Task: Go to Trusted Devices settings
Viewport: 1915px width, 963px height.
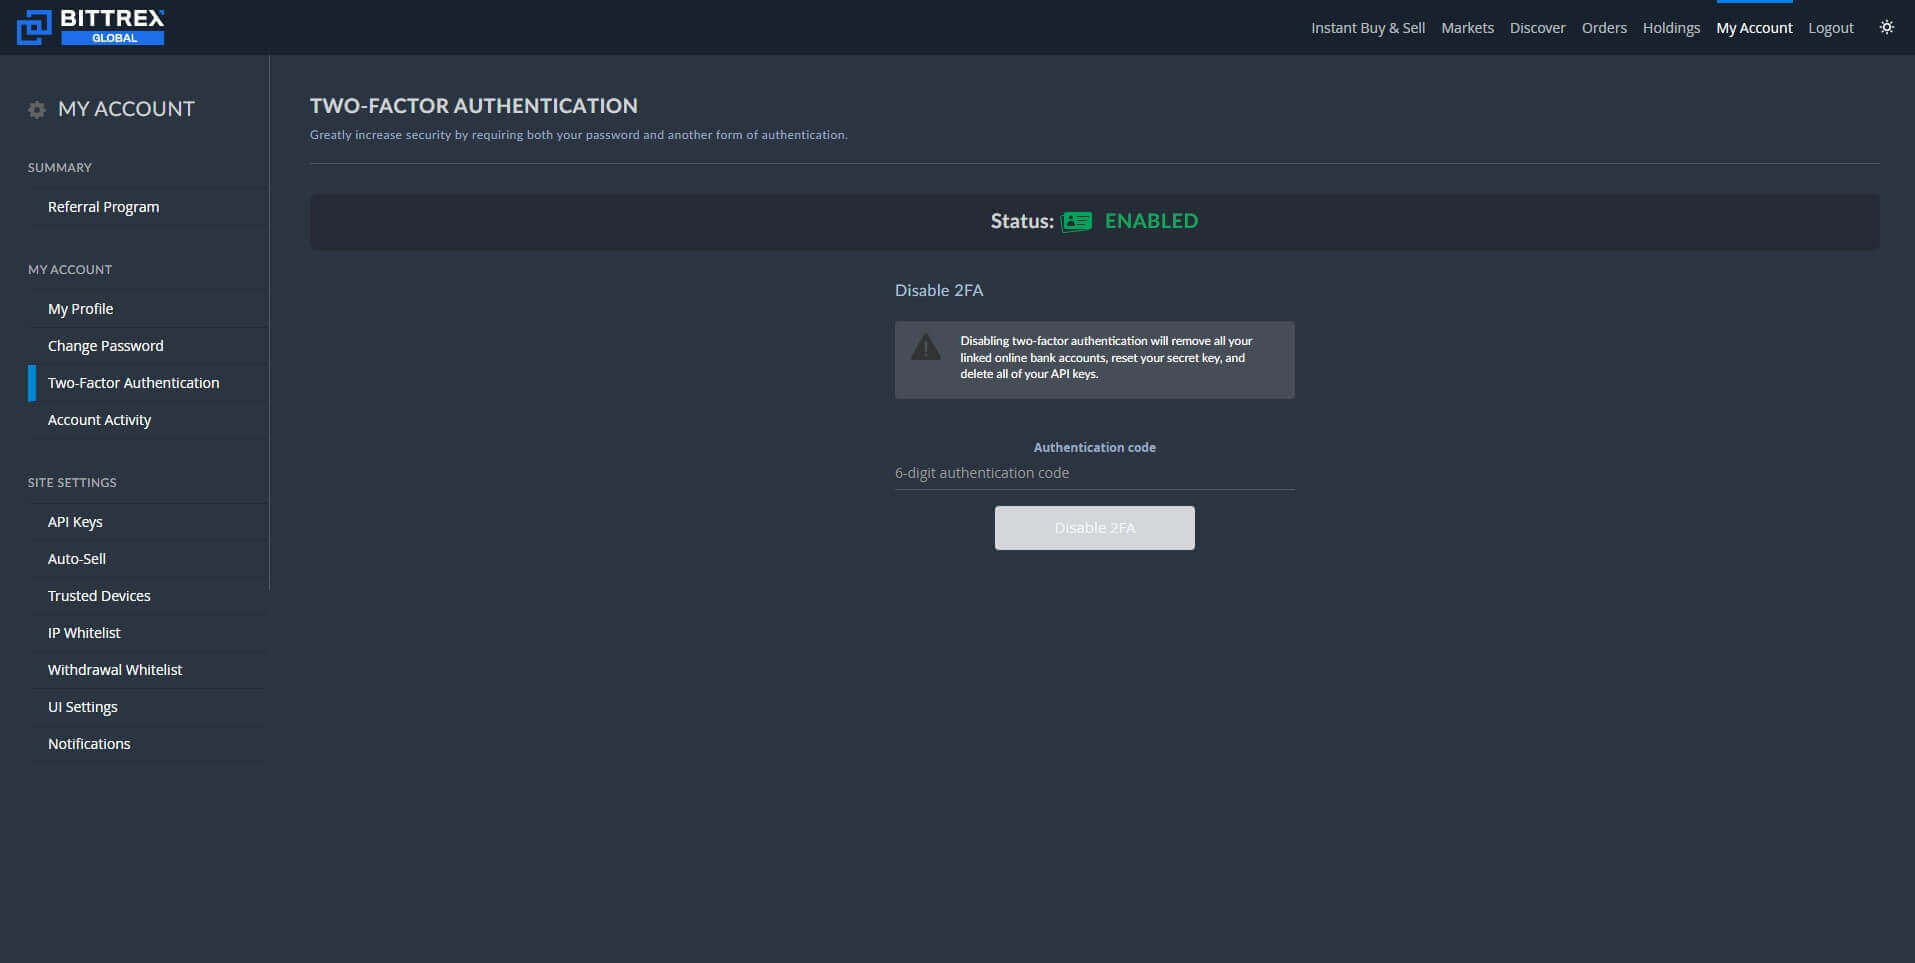Action: click(99, 596)
